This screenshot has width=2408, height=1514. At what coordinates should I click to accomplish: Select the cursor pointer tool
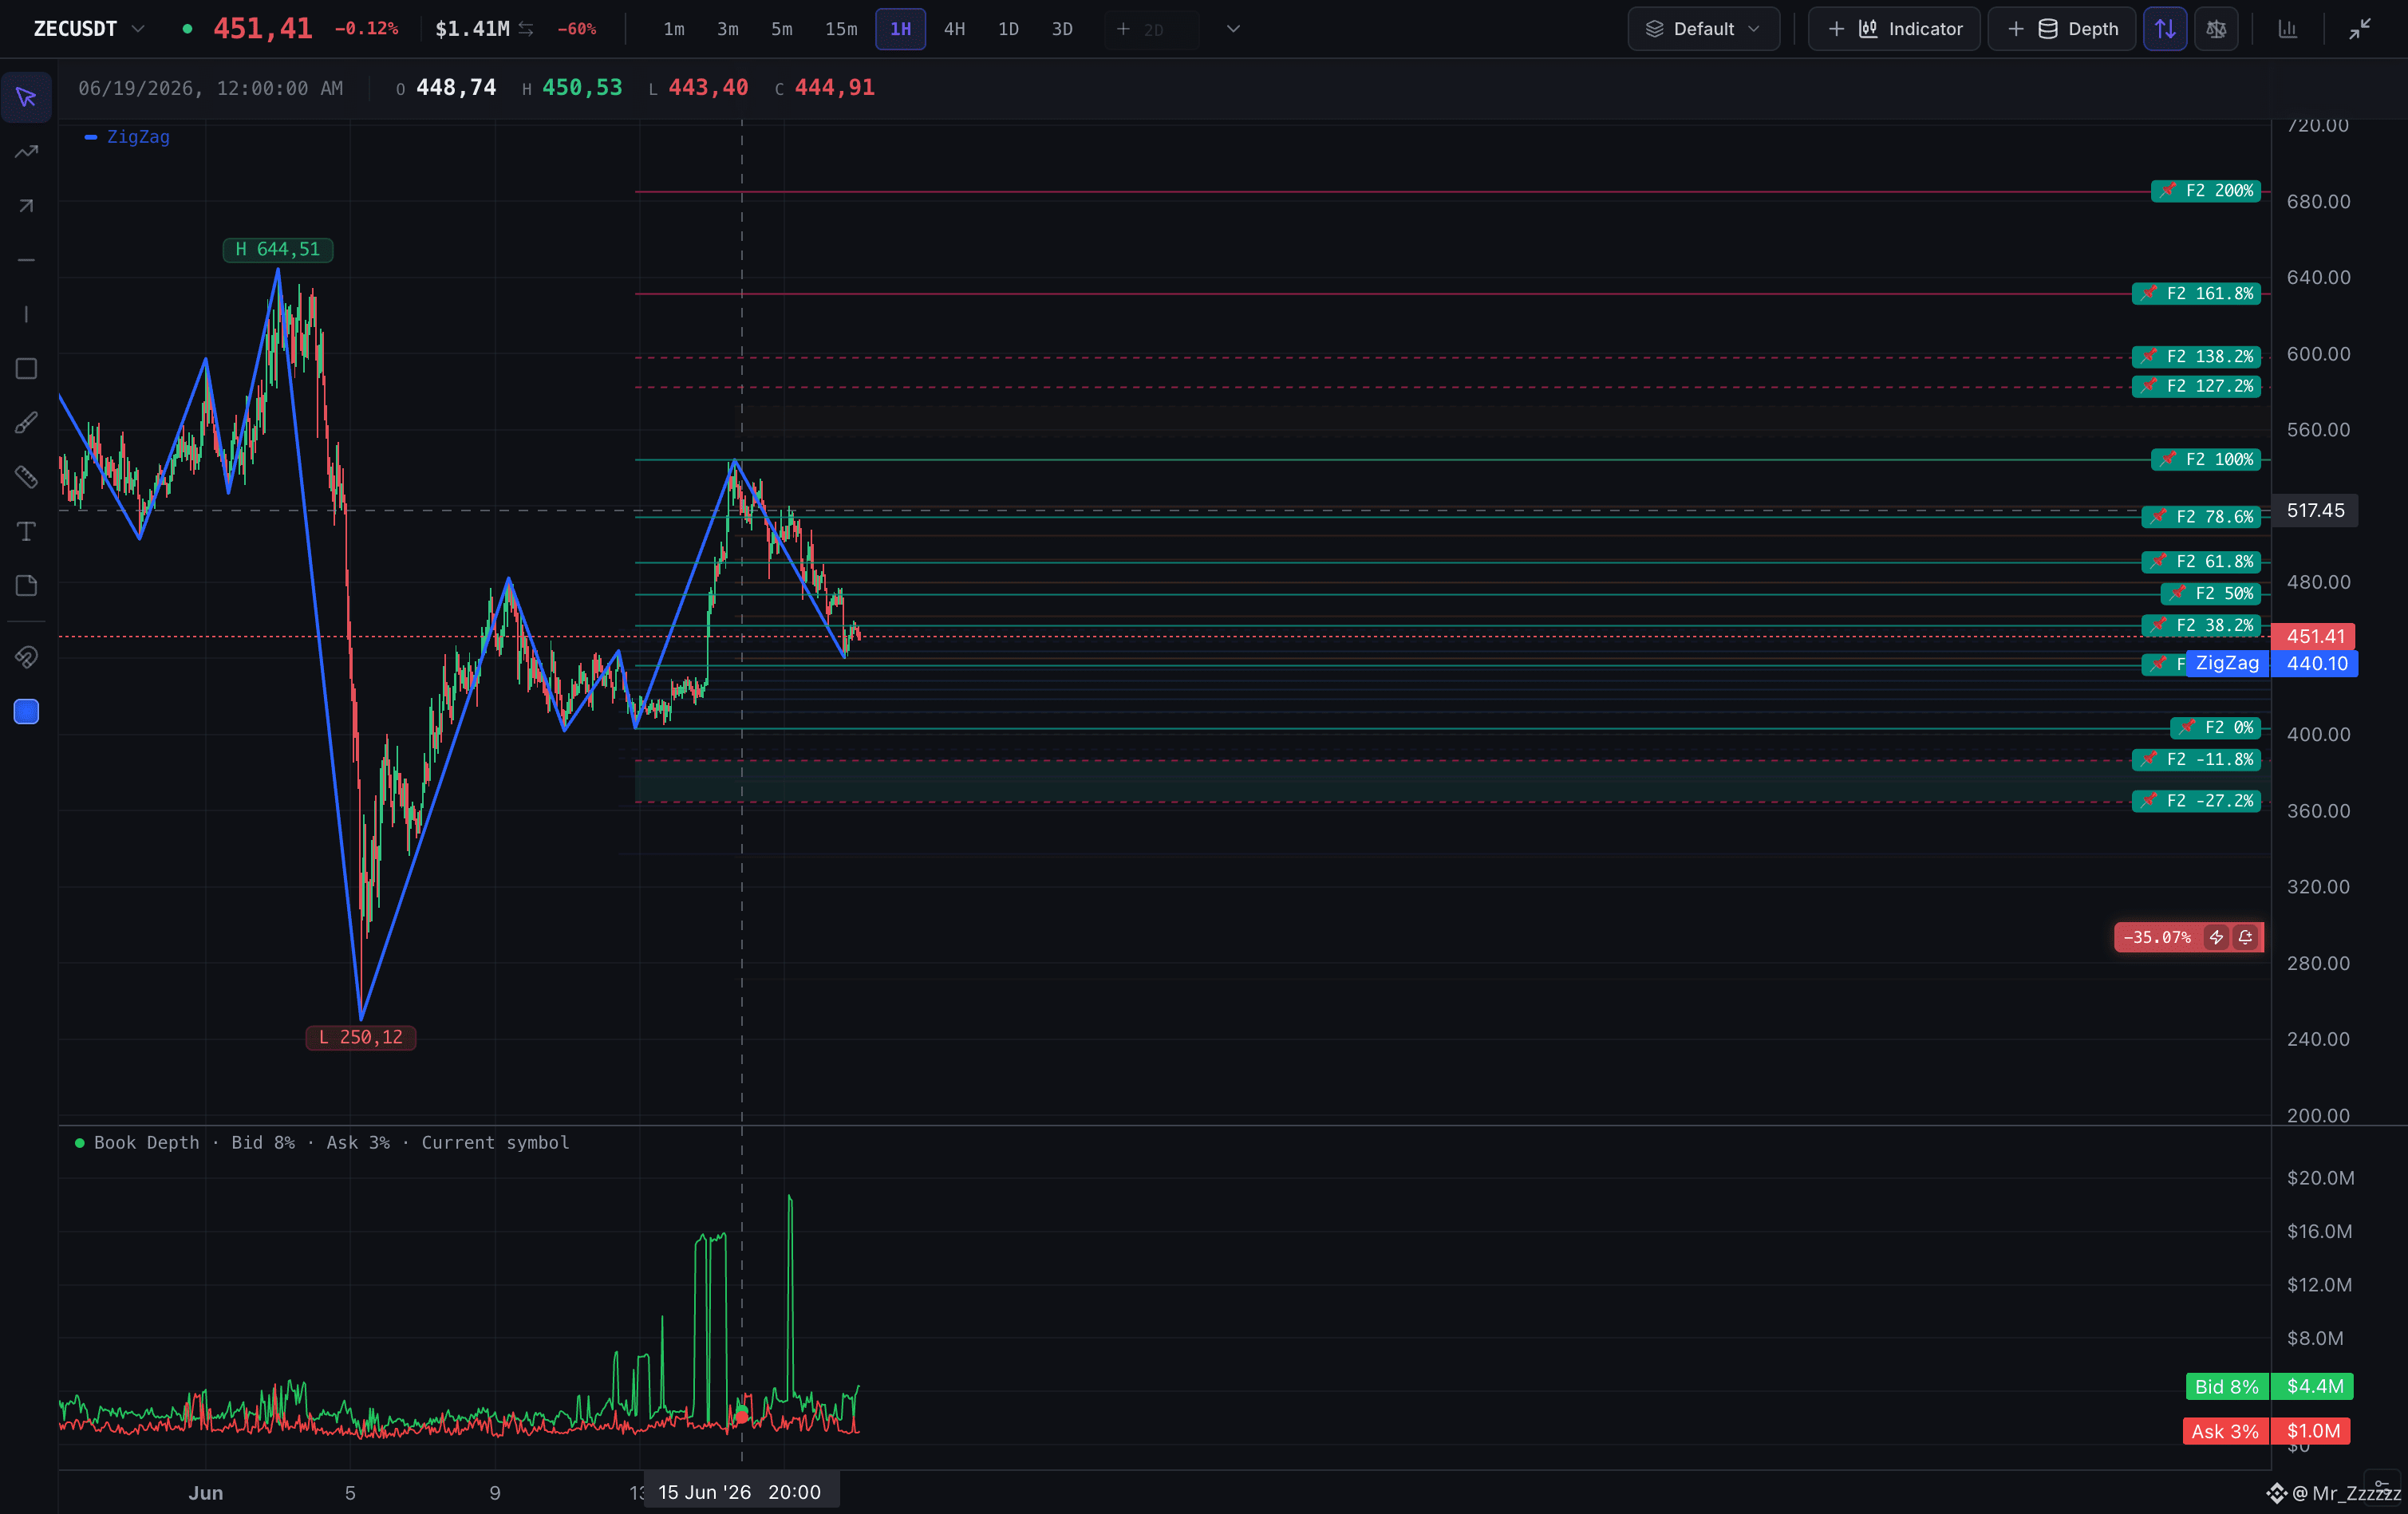click(26, 97)
